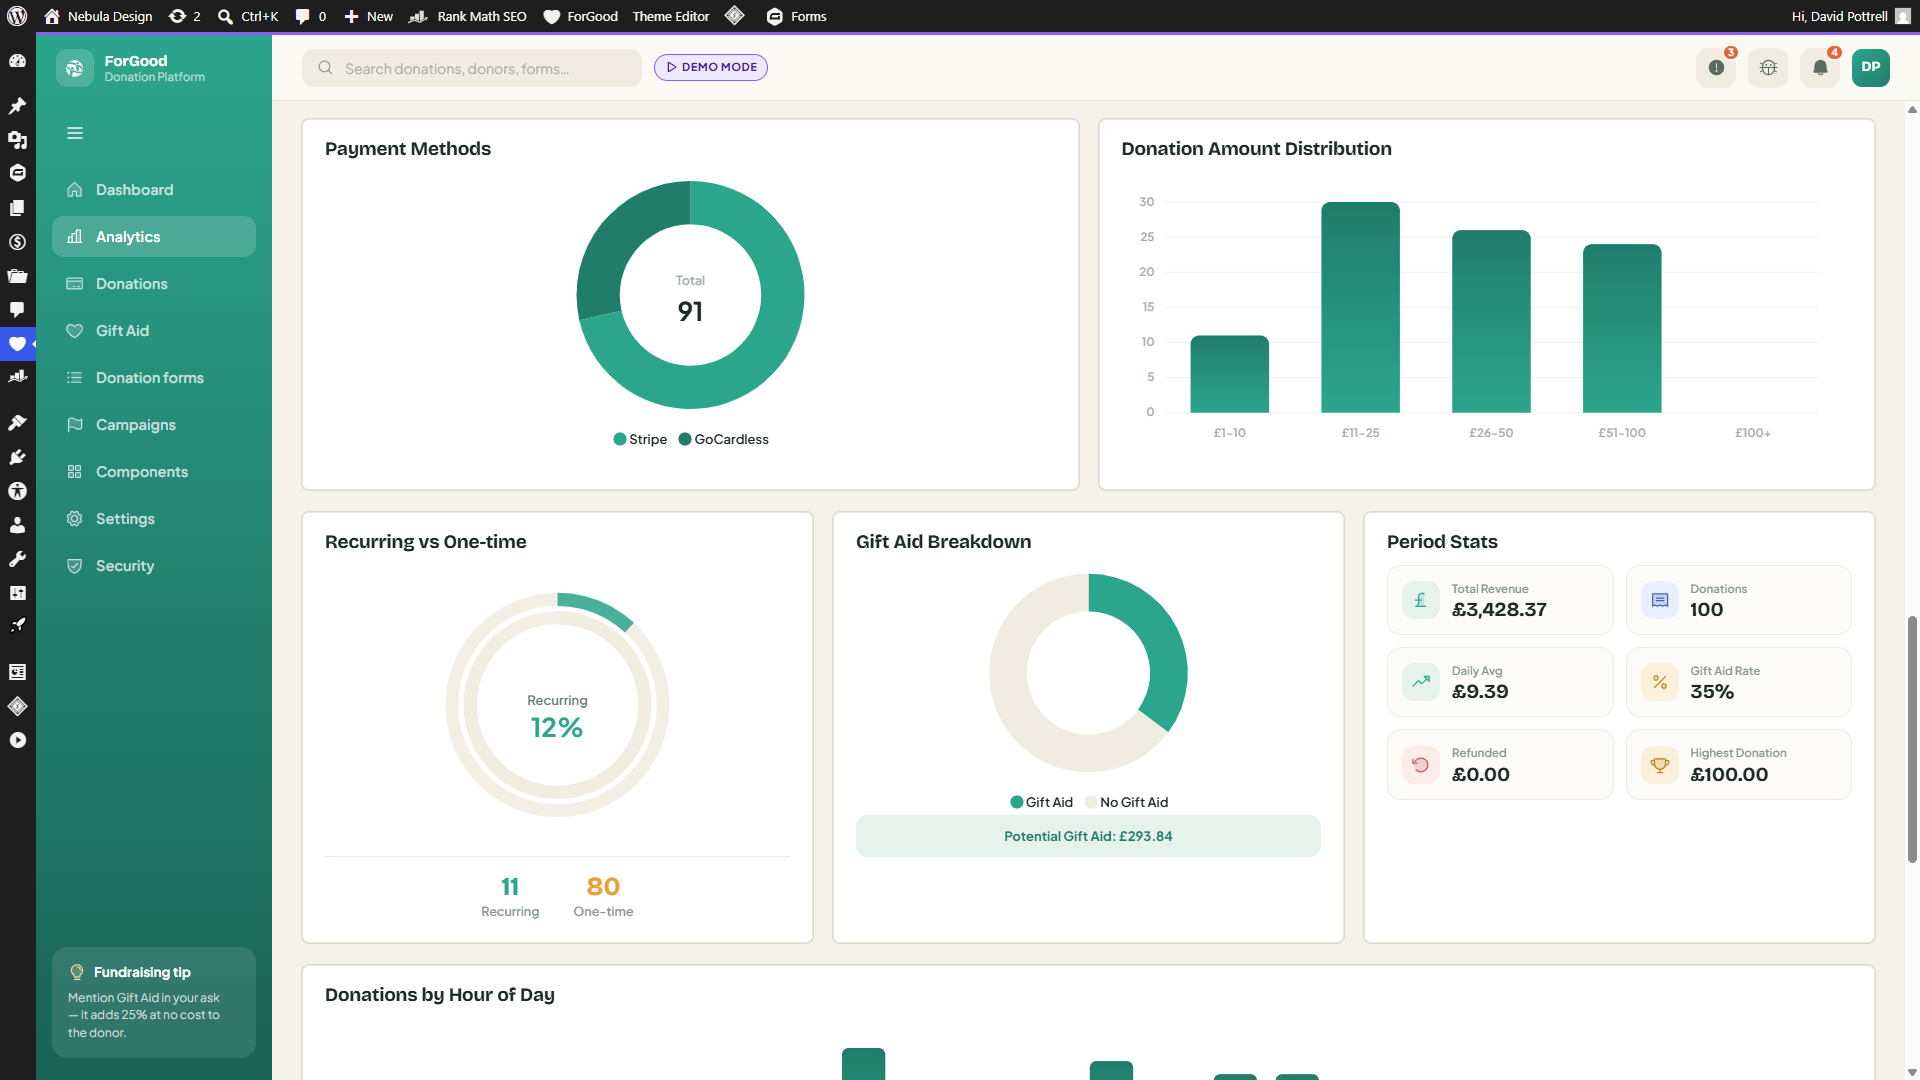Click the £1–10 bar in distribution chart
Image resolution: width=1920 pixels, height=1080 pixels.
(1229, 374)
